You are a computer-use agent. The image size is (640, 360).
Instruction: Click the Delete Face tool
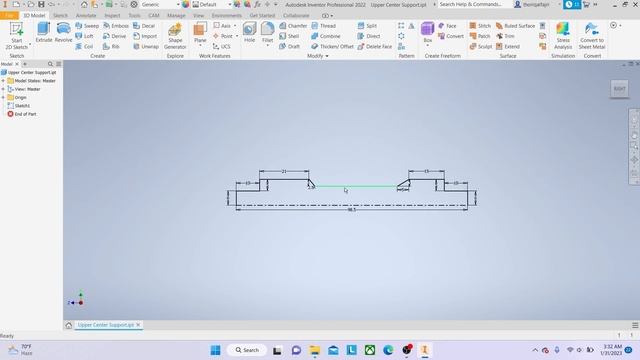pos(374,47)
